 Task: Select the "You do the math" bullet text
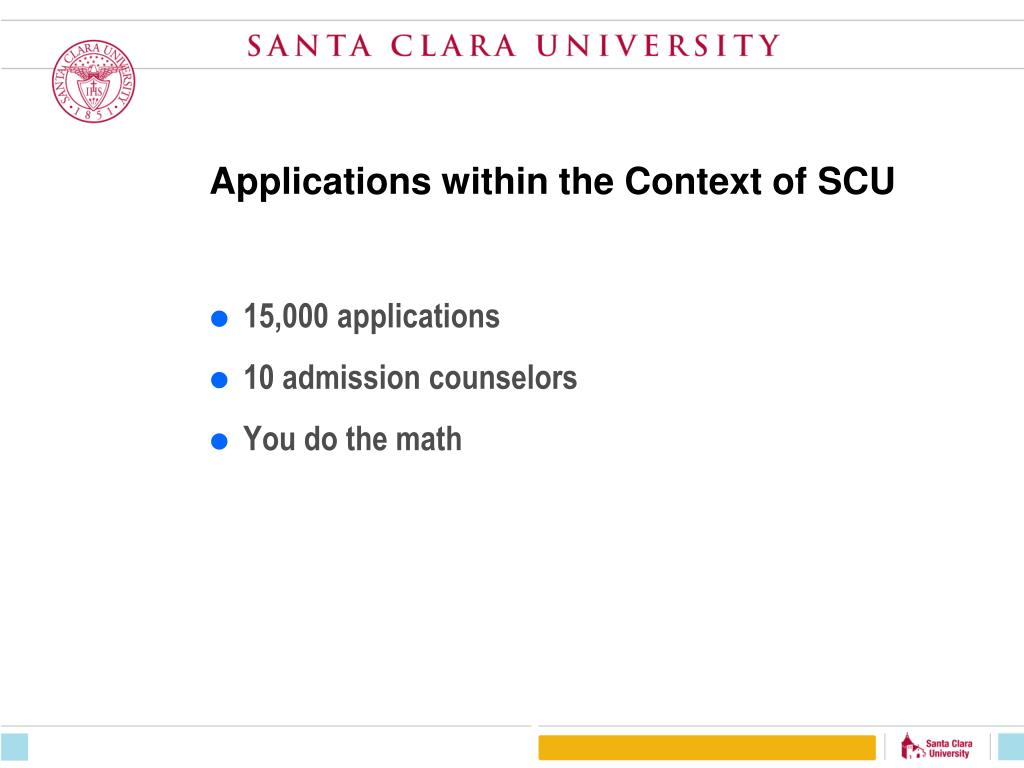coord(353,439)
